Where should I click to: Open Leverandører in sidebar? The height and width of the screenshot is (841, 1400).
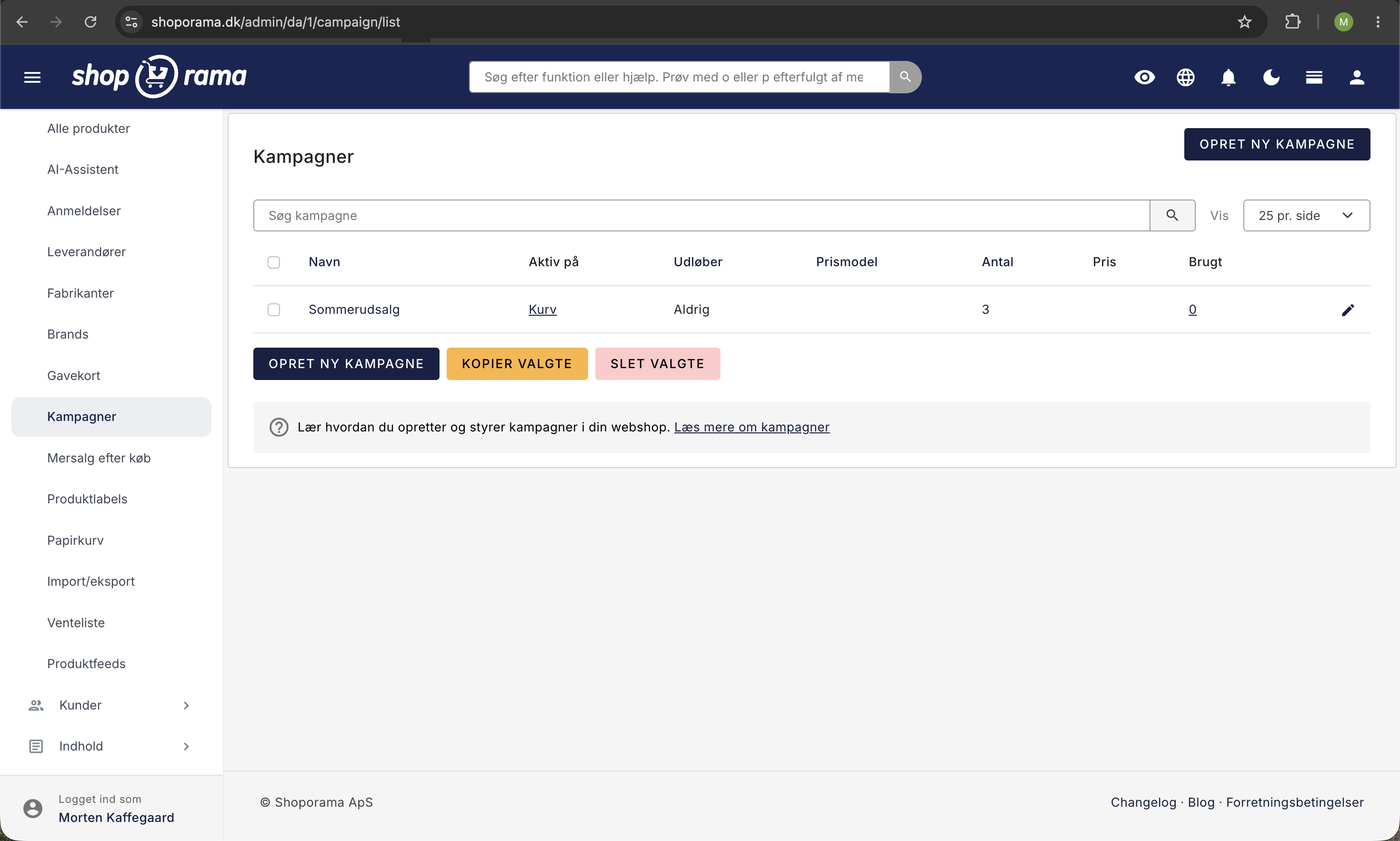(x=86, y=252)
